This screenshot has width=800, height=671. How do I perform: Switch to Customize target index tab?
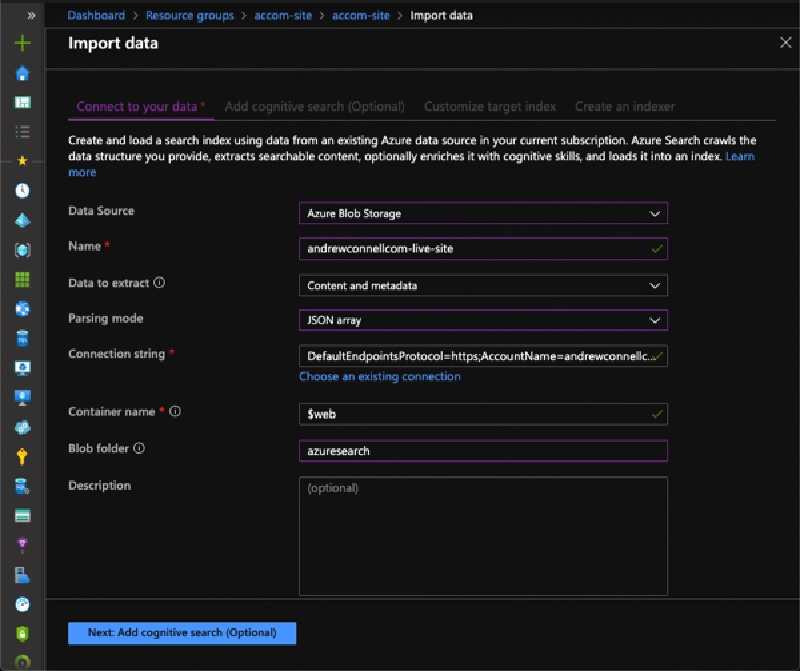(490, 106)
